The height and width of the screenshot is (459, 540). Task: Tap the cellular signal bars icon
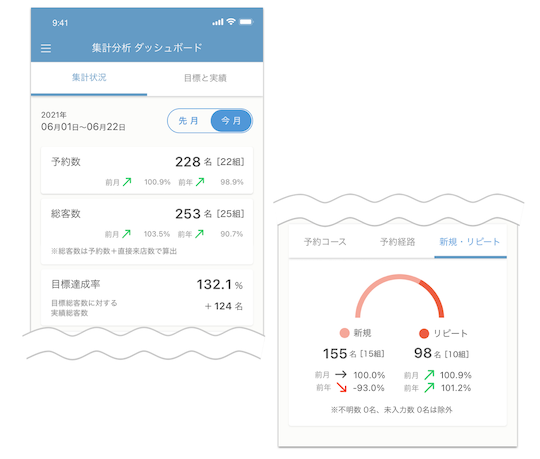pos(218,22)
